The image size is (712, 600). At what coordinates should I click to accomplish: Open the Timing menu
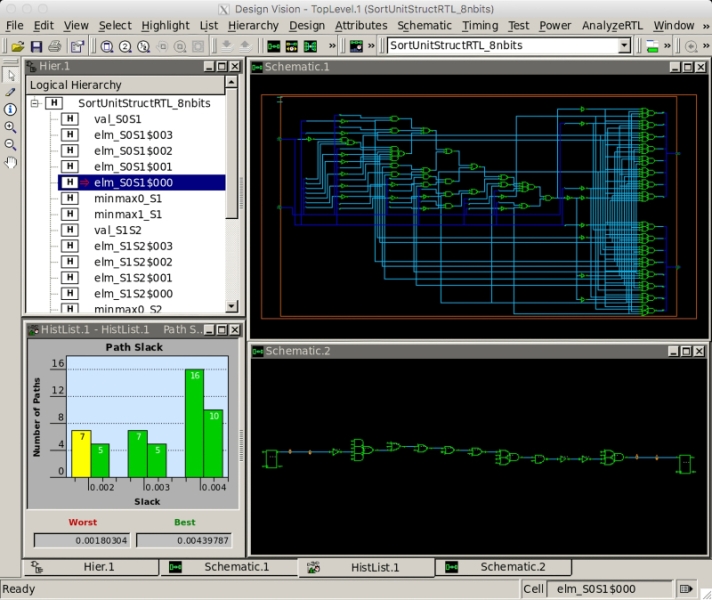(x=480, y=25)
